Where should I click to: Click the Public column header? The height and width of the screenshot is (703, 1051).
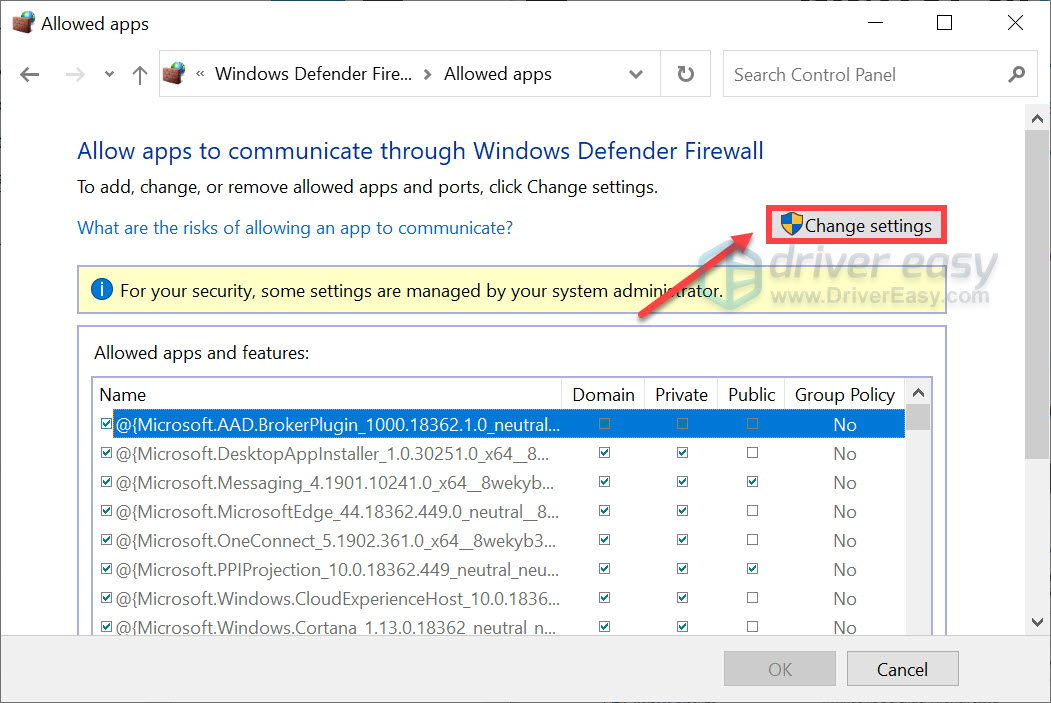(x=751, y=395)
